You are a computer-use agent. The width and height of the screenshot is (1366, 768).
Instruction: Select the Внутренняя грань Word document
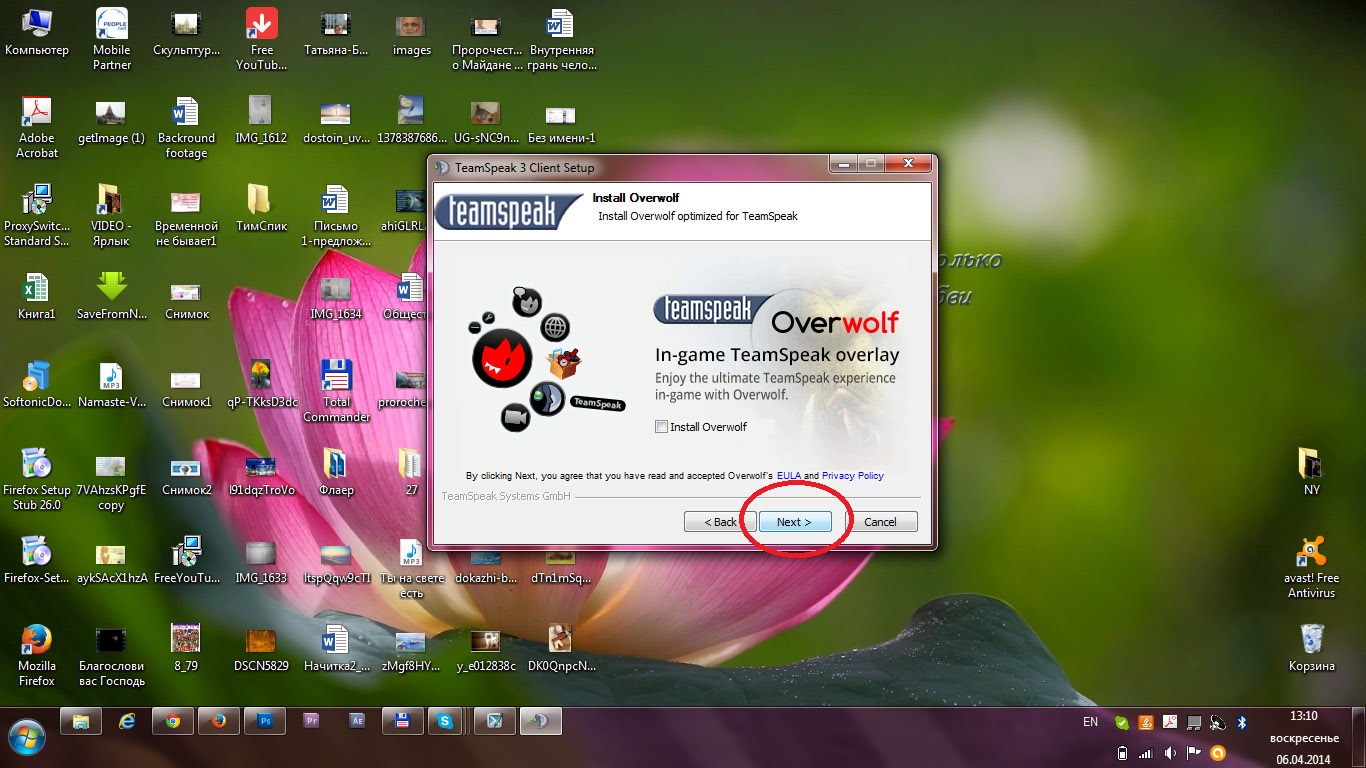[x=561, y=40]
